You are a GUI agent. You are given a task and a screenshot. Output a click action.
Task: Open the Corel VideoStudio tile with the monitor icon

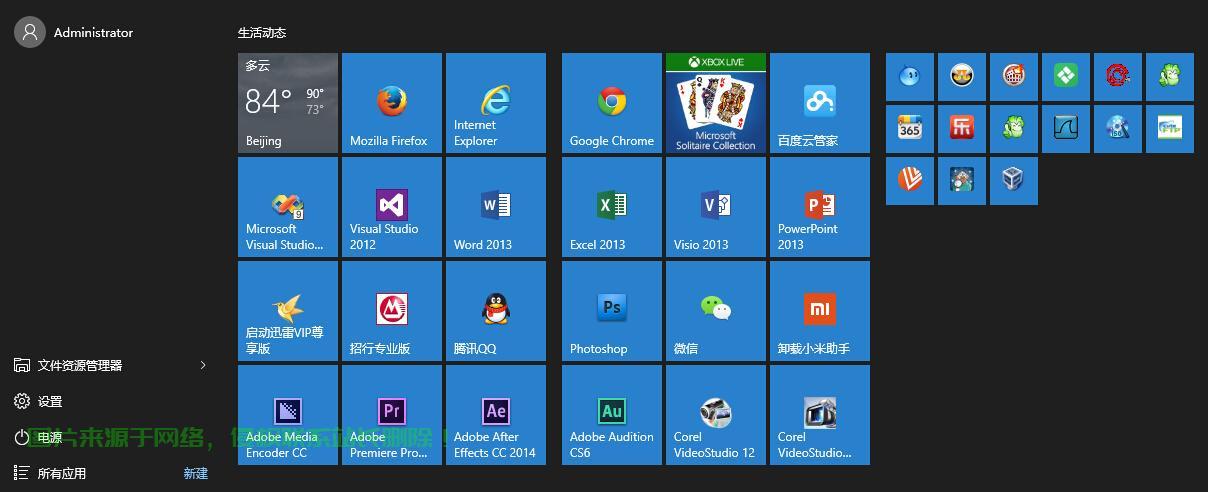pyautogui.click(x=820, y=415)
